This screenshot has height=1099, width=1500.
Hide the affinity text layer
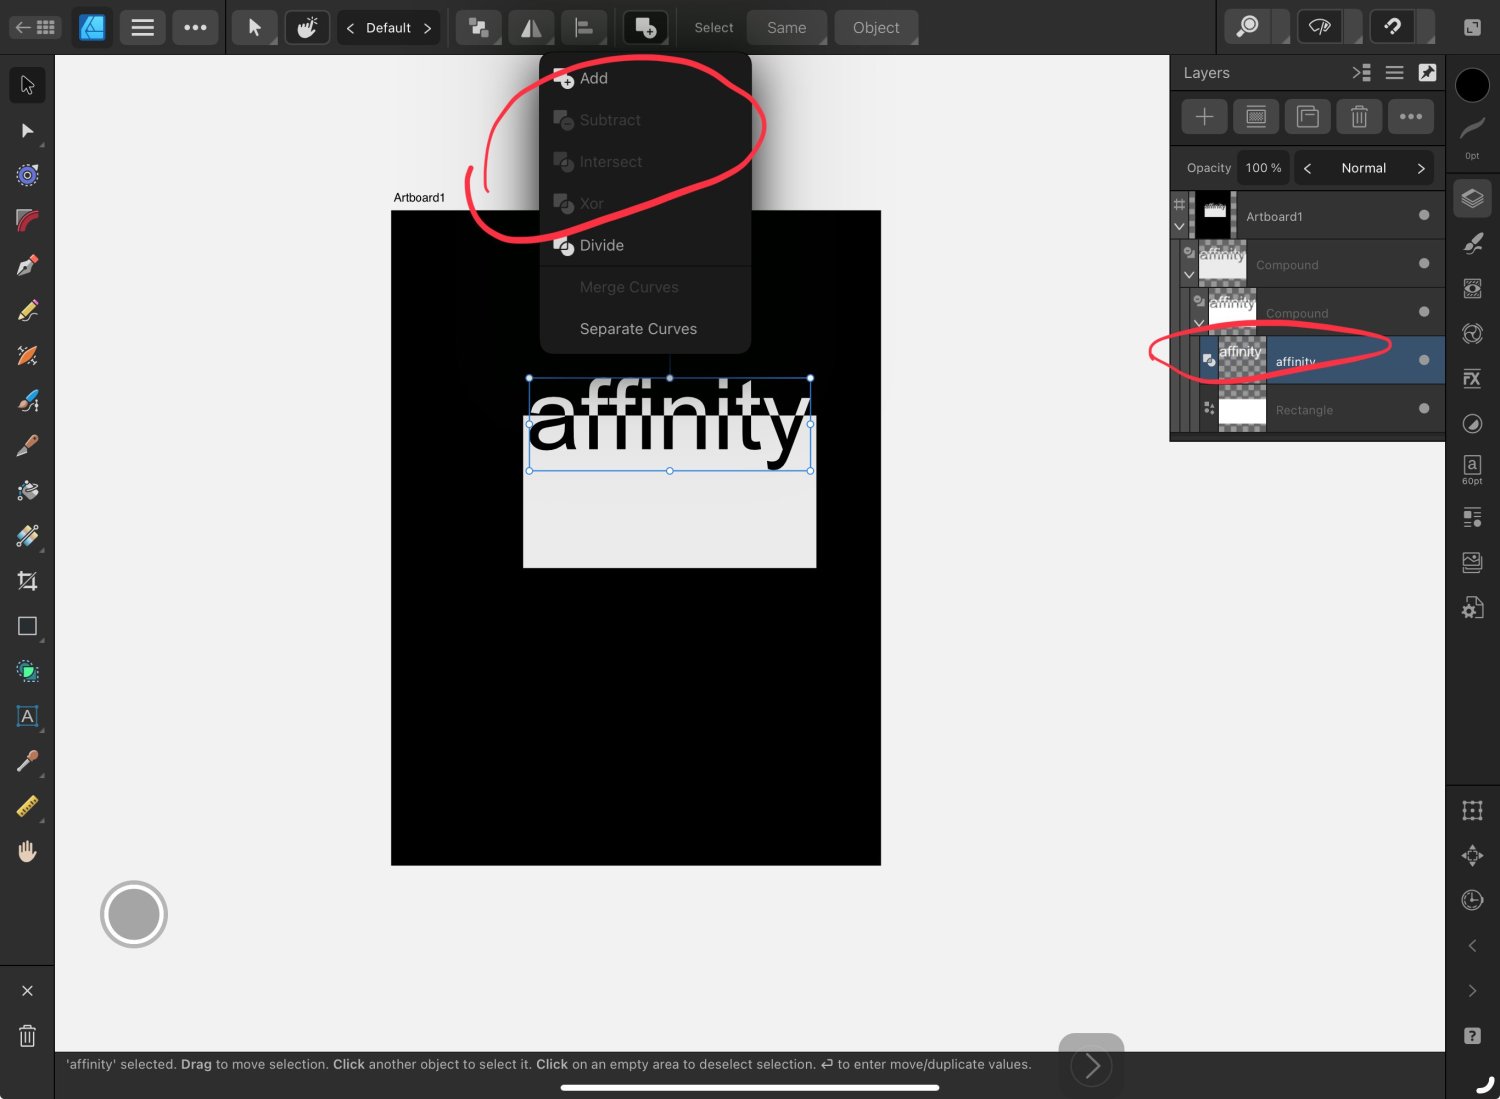(1424, 360)
